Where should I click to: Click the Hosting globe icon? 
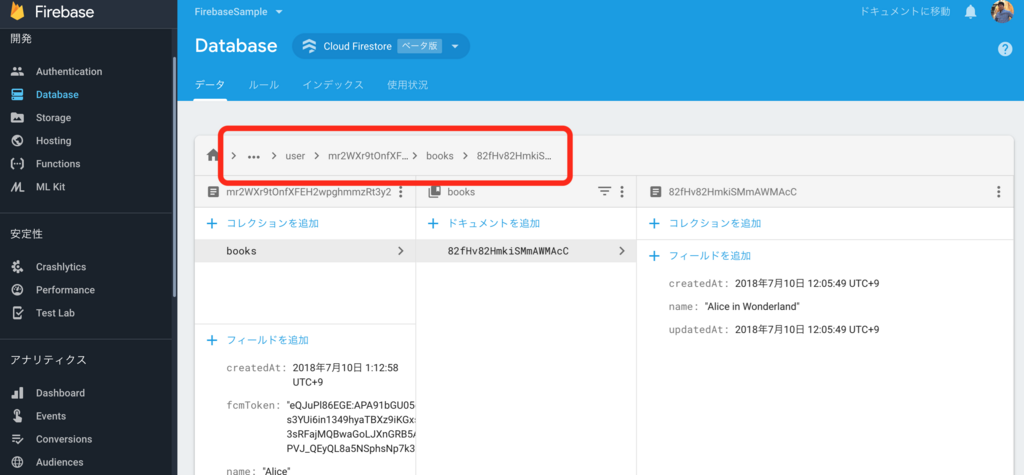(x=18, y=140)
